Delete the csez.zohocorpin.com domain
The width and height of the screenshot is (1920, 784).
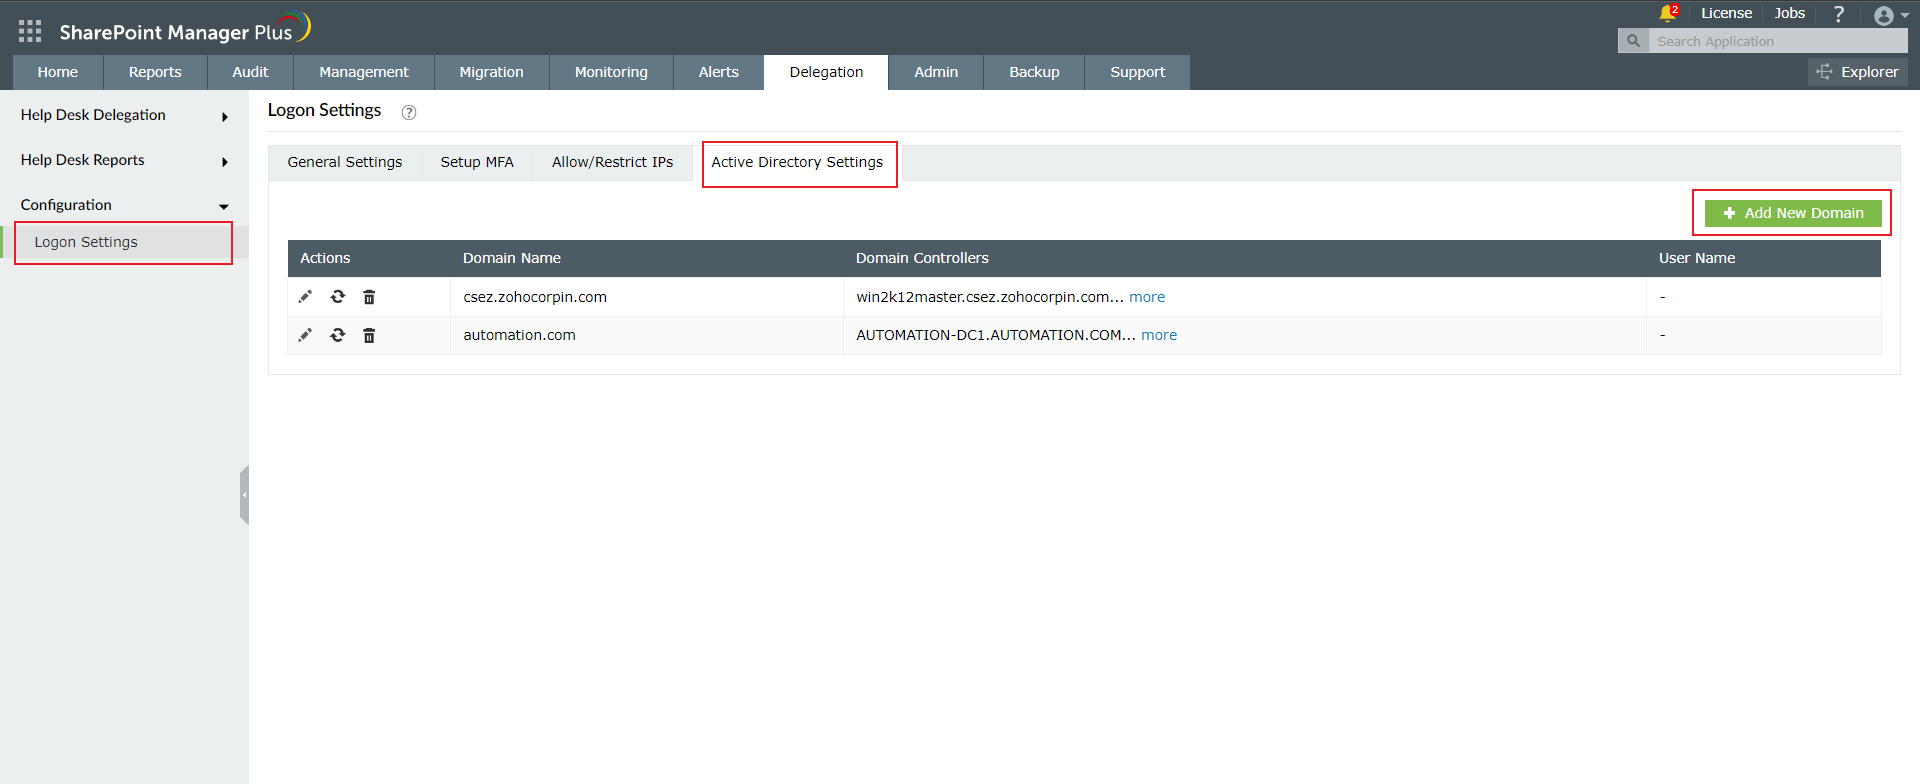(369, 297)
